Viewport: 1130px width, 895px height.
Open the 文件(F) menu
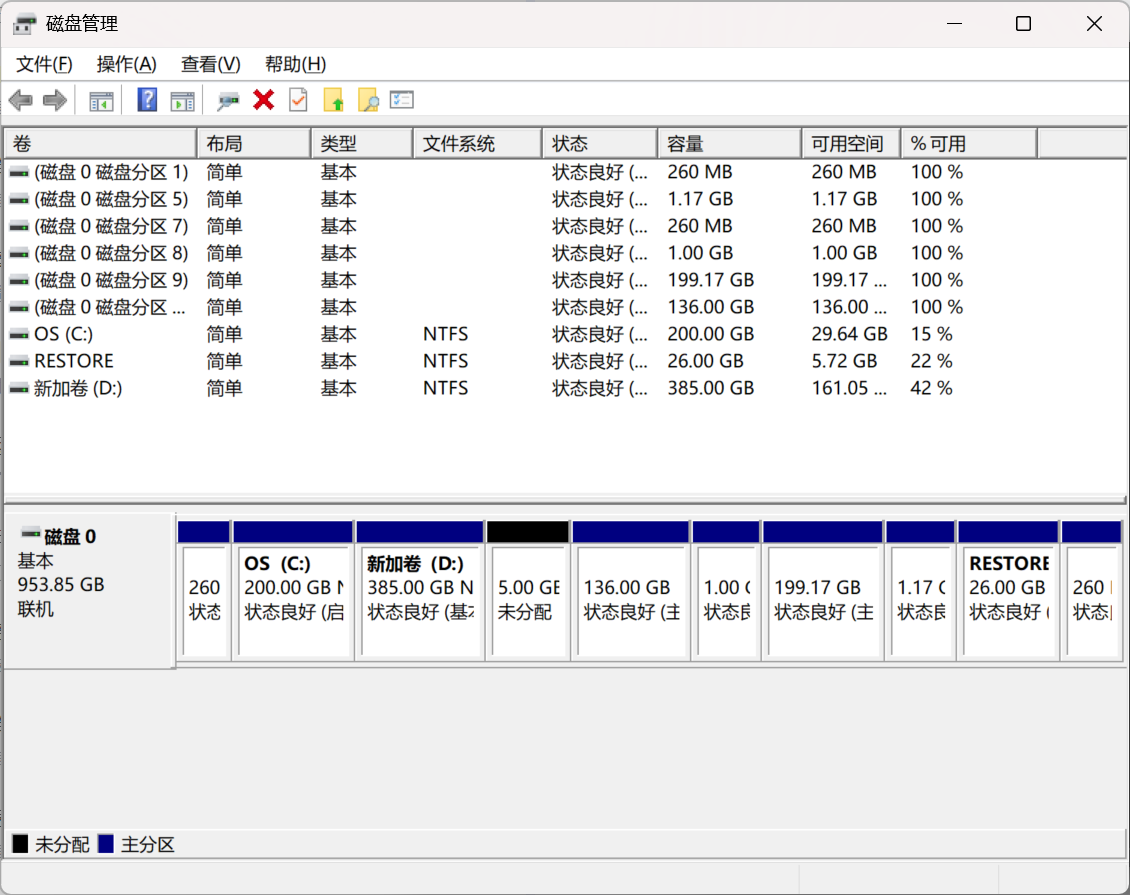click(44, 64)
